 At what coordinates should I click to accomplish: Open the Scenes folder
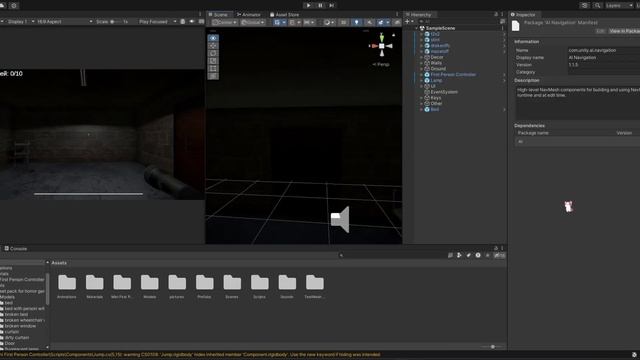tap(232, 287)
